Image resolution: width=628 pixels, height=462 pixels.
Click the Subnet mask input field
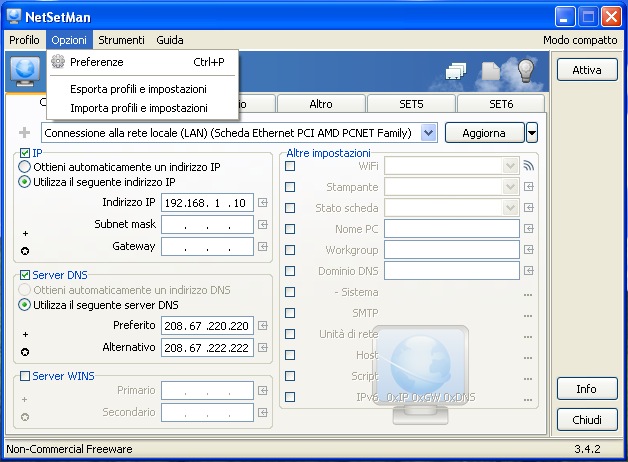coord(207,224)
